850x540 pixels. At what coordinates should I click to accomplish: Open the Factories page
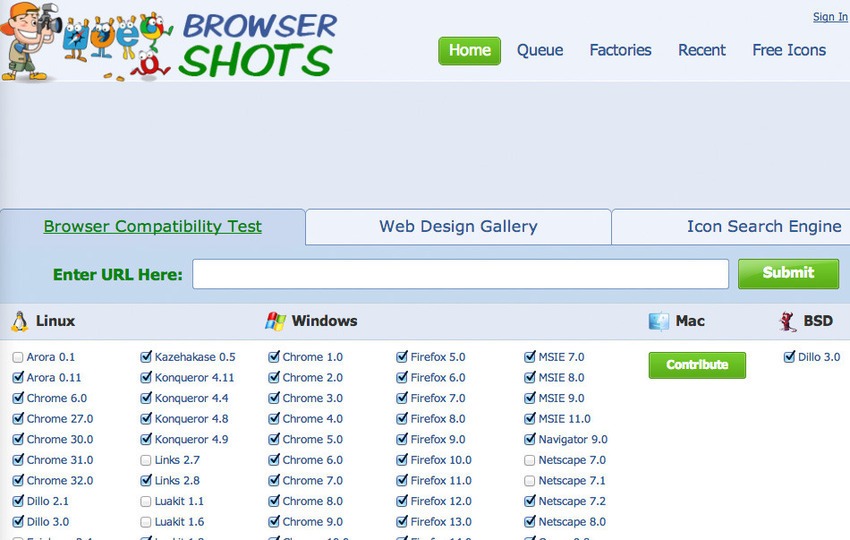tap(621, 50)
